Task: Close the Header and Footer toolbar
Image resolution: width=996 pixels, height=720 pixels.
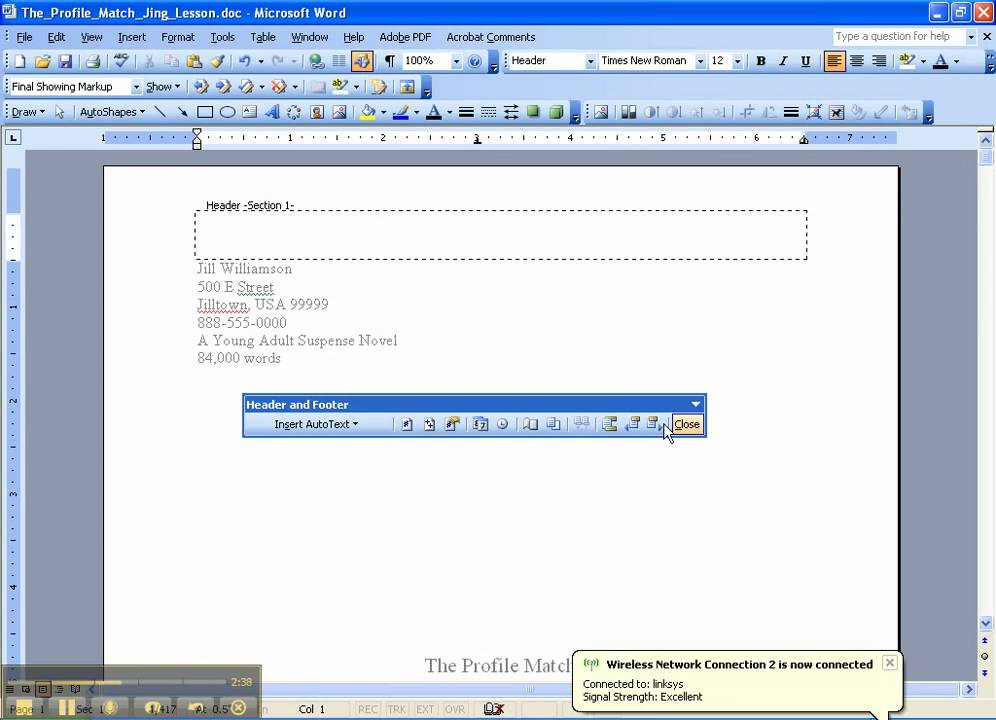Action: point(687,424)
